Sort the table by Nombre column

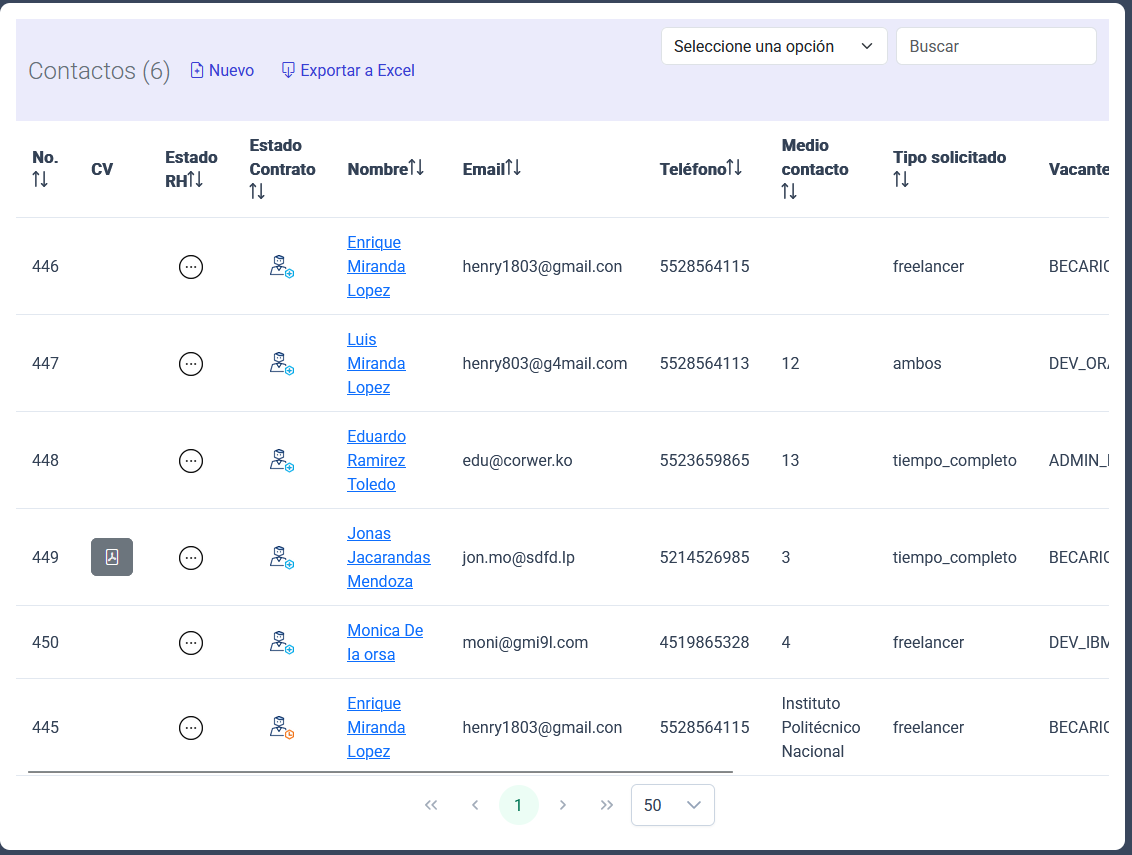[416, 169]
